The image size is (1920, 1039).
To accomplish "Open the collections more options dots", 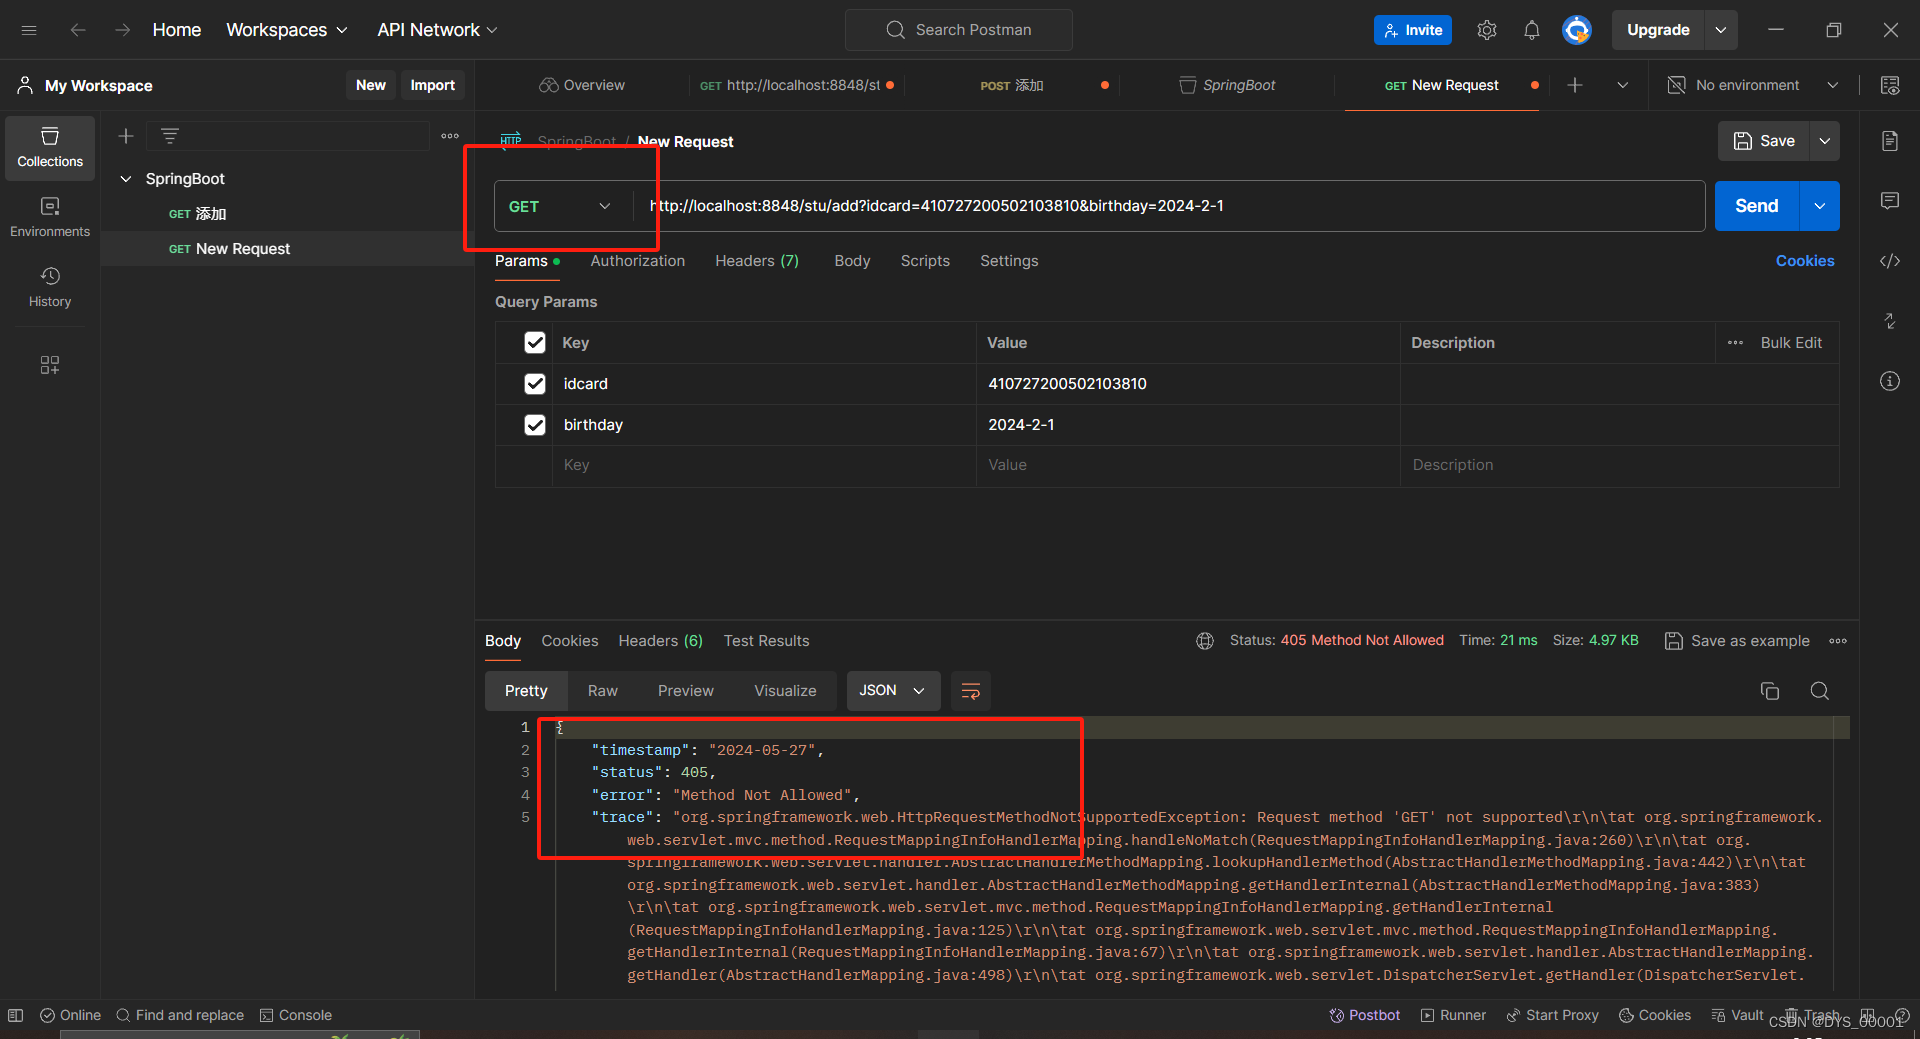I will click(x=450, y=136).
